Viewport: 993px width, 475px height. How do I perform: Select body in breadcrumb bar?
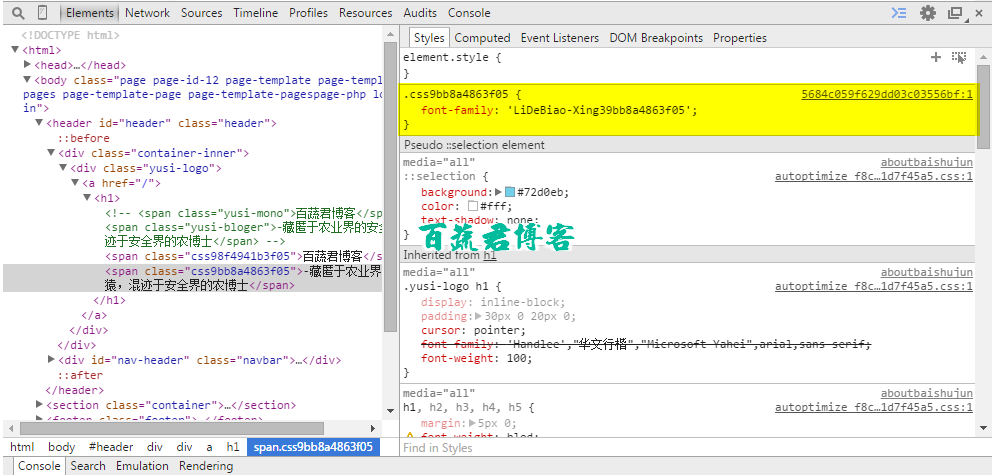61,447
